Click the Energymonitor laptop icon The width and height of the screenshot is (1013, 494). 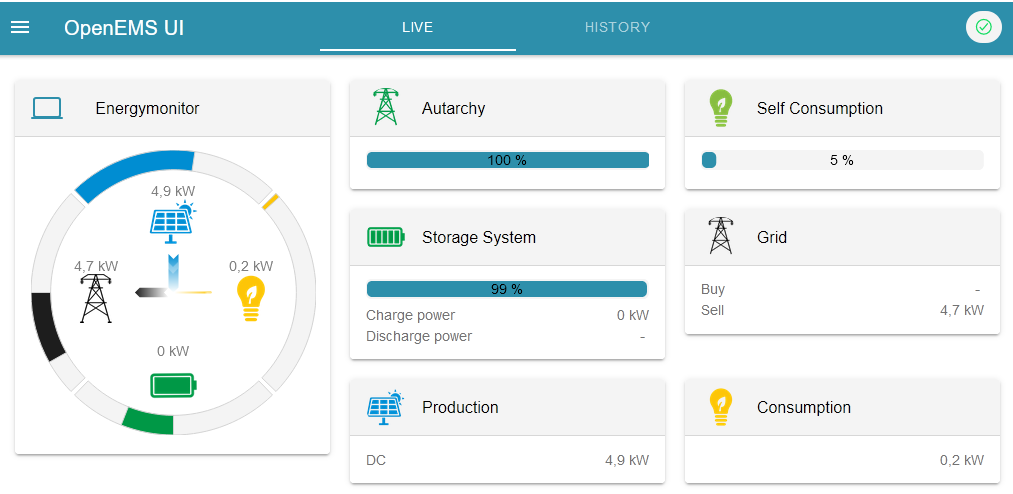point(47,108)
